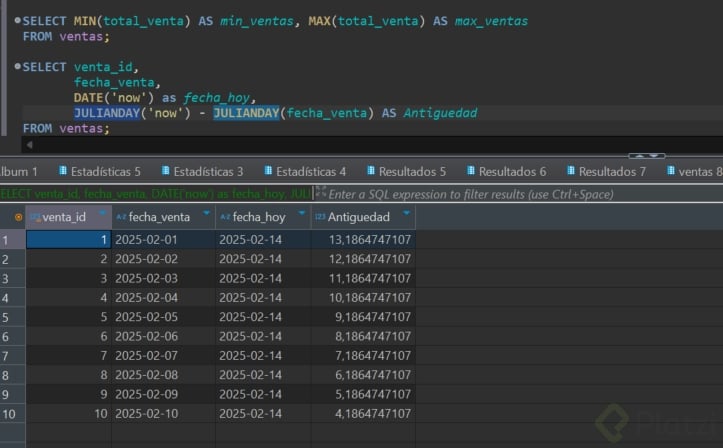Select the Antiguedad cell 7,1864747107

tap(363, 356)
